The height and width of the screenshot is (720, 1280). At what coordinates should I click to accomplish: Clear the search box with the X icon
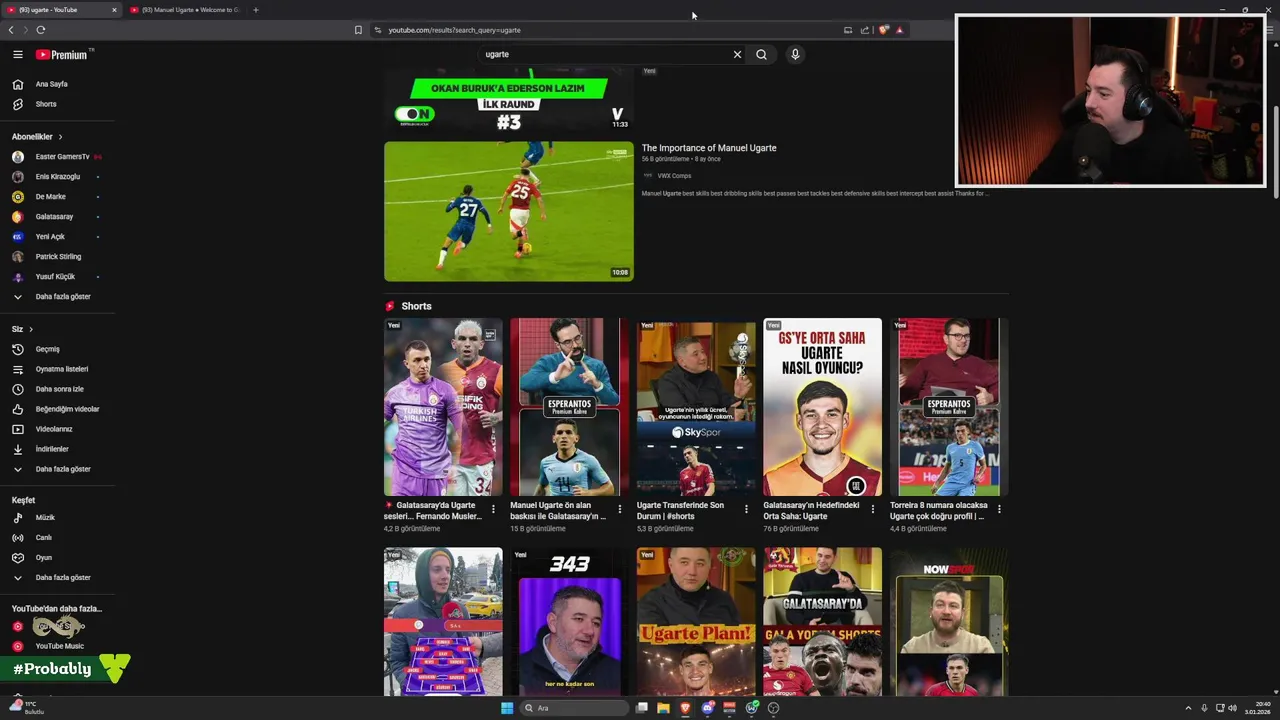click(x=738, y=55)
